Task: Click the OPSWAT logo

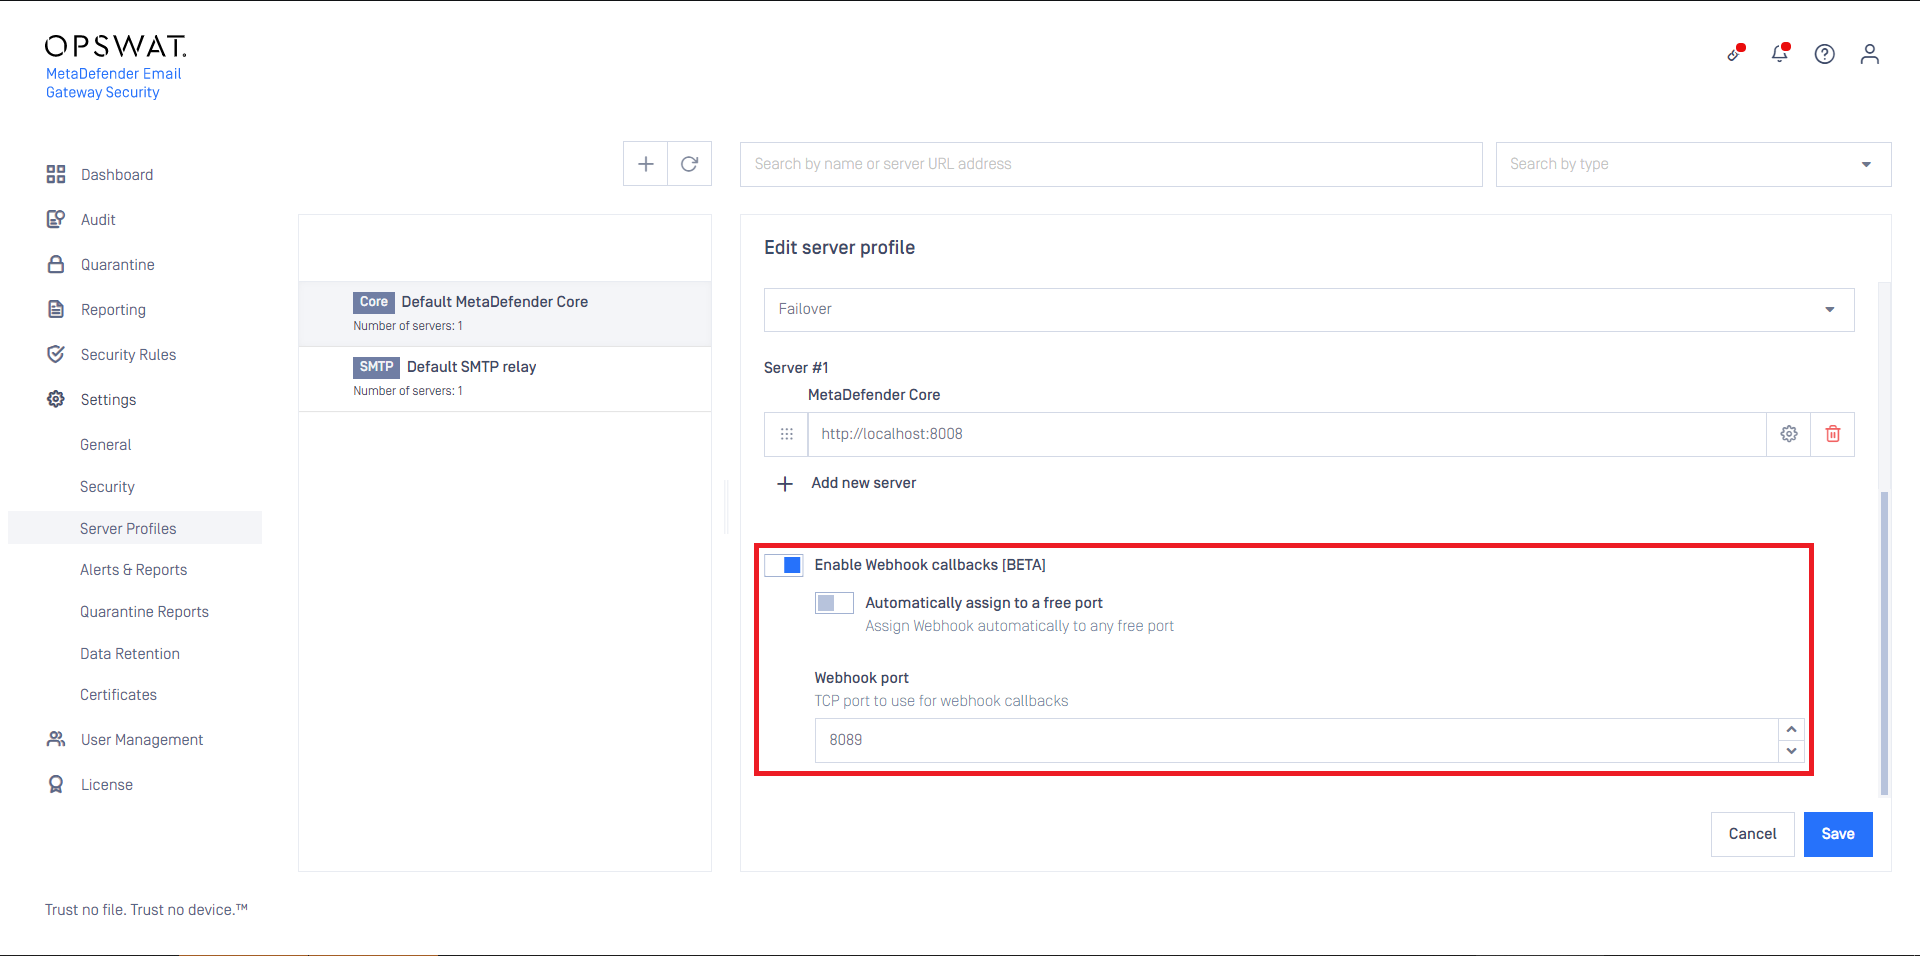Action: pyautogui.click(x=116, y=46)
